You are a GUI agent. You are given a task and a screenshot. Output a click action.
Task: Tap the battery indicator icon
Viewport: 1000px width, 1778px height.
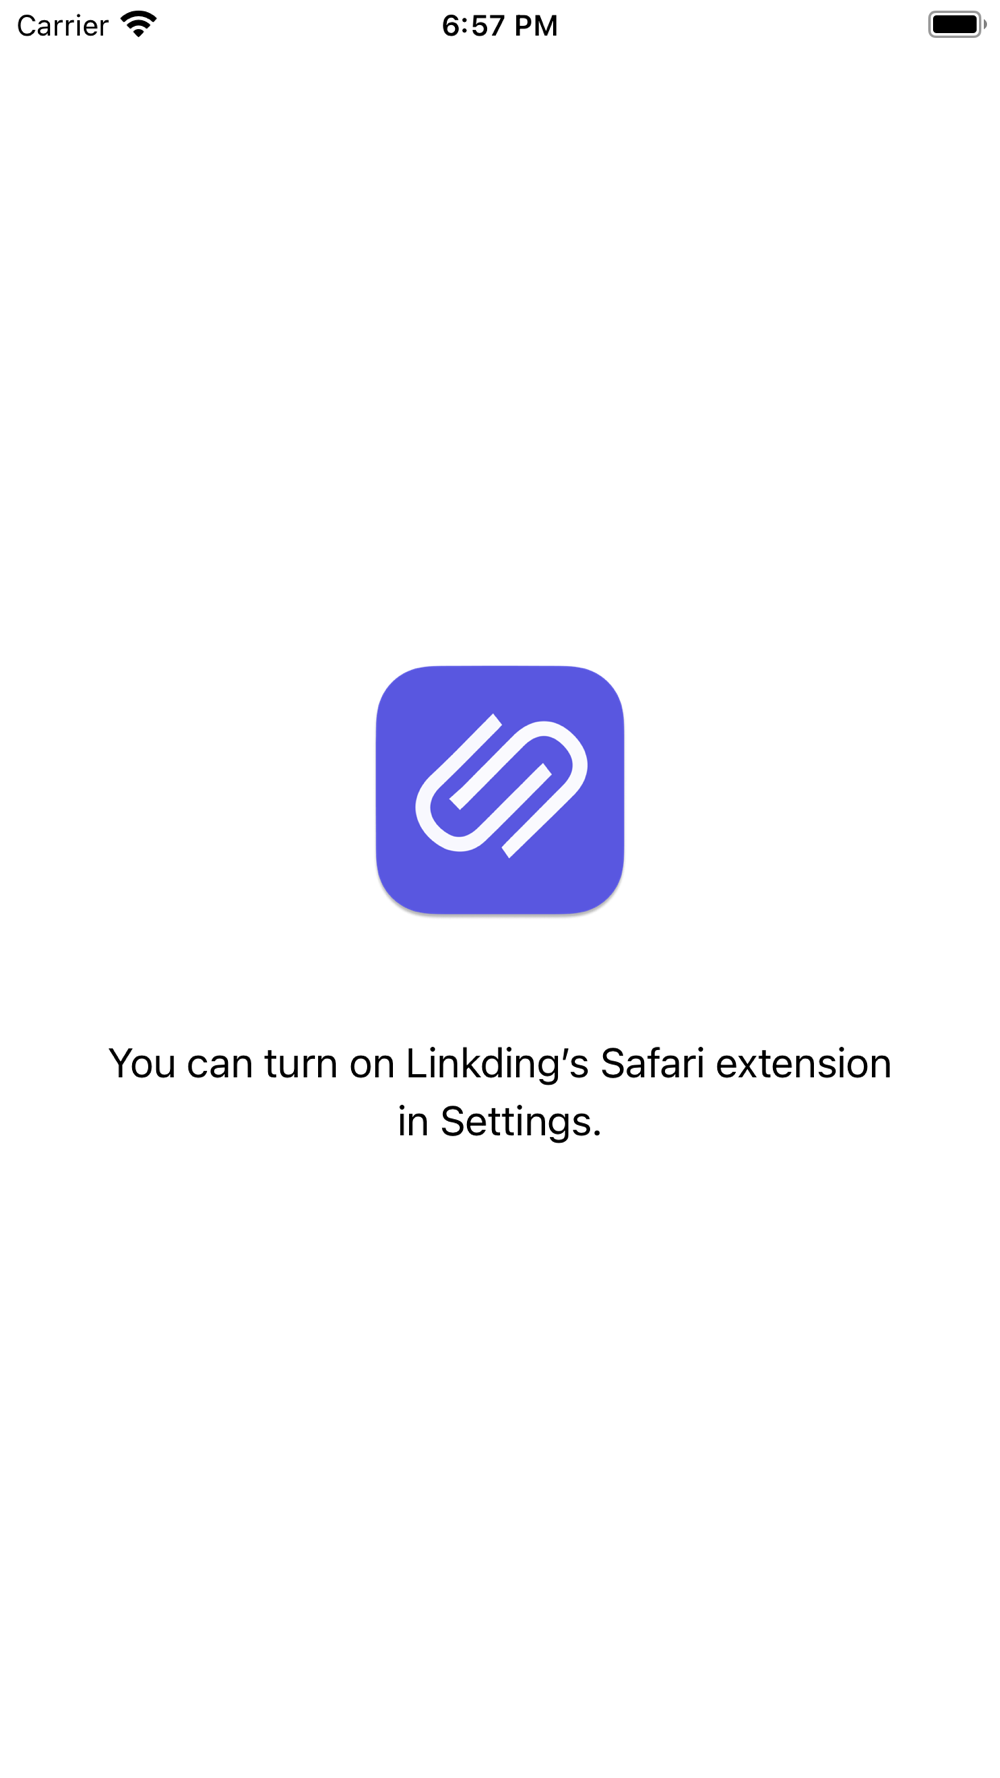point(956,24)
